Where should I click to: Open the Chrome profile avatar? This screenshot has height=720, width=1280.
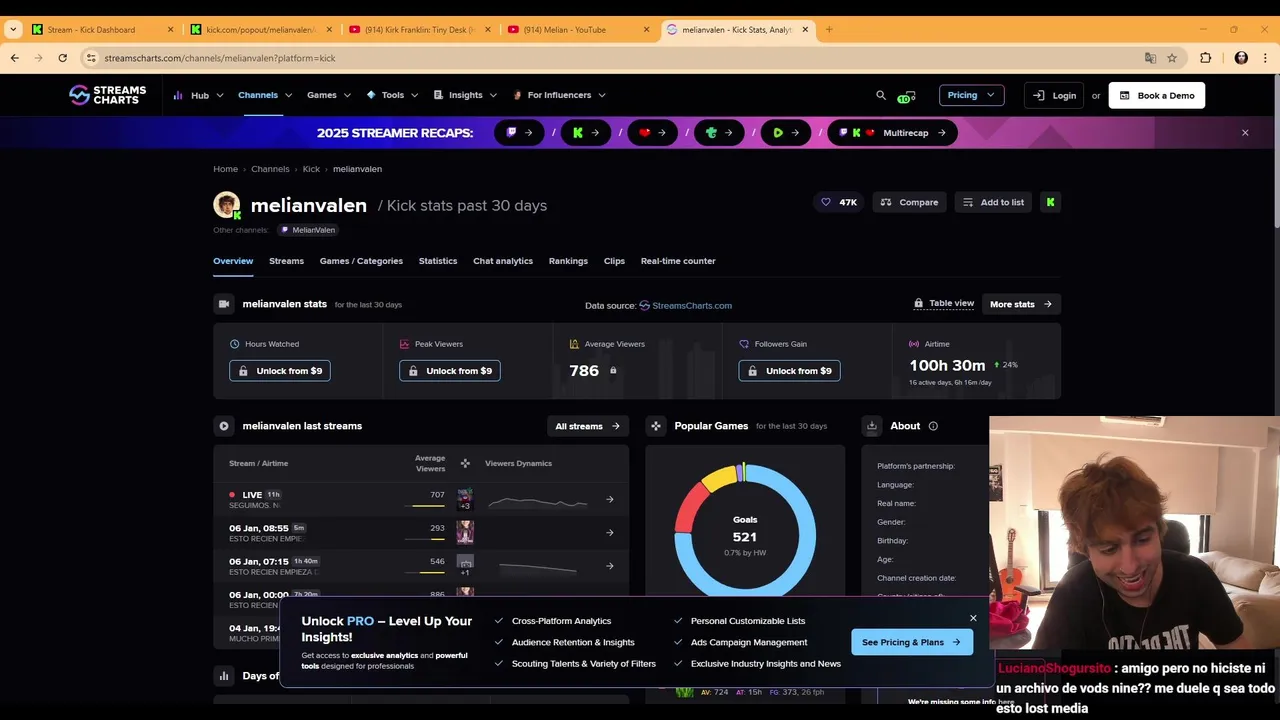click(x=1241, y=58)
